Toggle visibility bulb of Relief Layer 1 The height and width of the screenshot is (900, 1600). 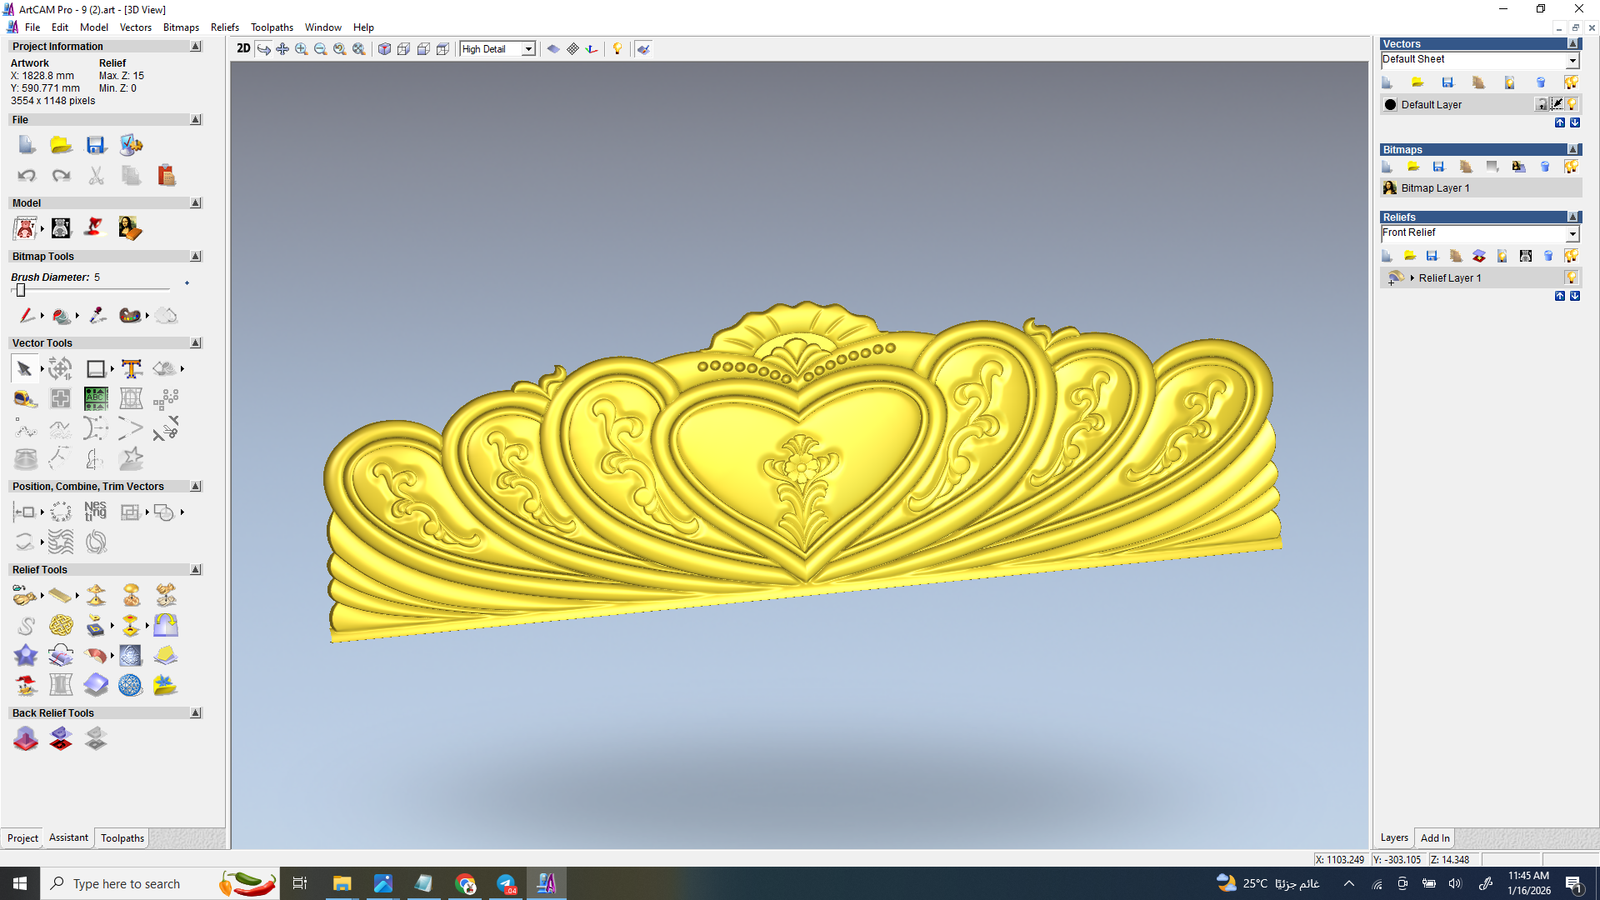(1571, 278)
